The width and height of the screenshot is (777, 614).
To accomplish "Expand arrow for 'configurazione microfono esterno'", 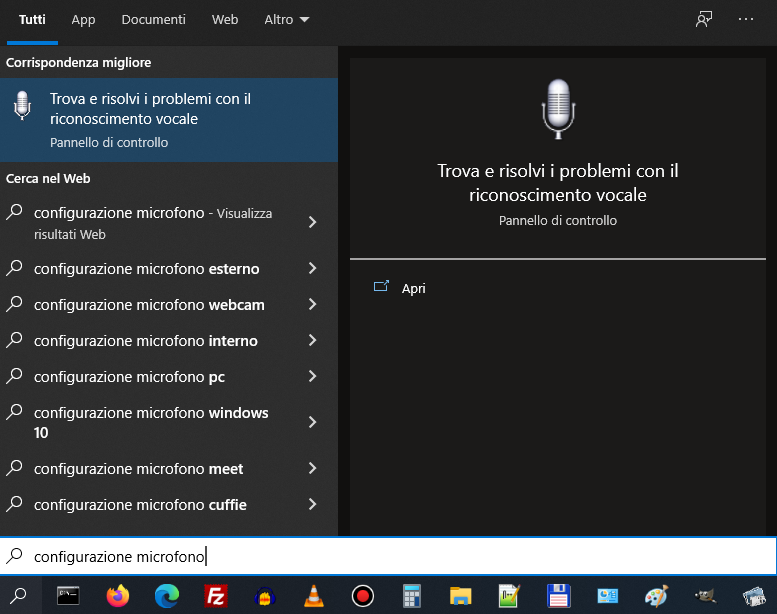I will (x=312, y=268).
